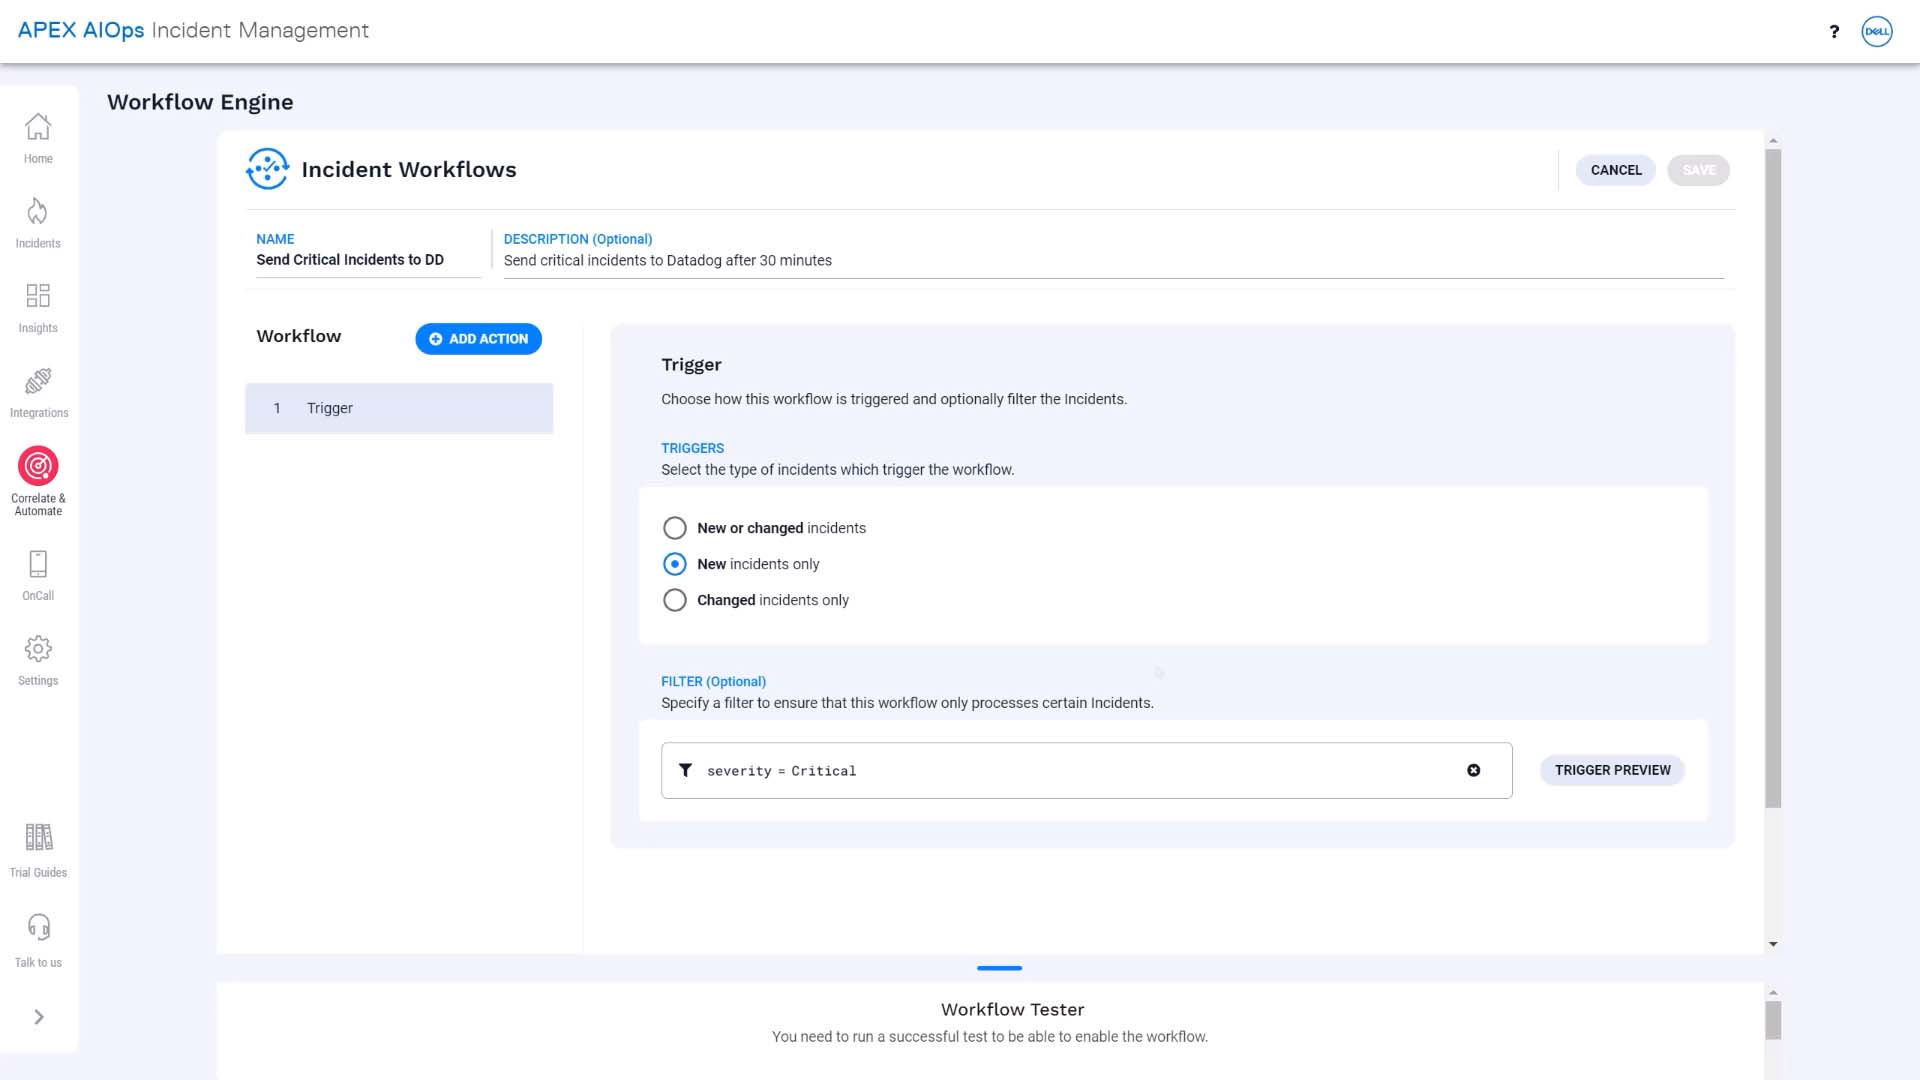Viewport: 1920px width, 1080px height.
Task: Click the ADD ACTION button
Action: click(x=478, y=339)
